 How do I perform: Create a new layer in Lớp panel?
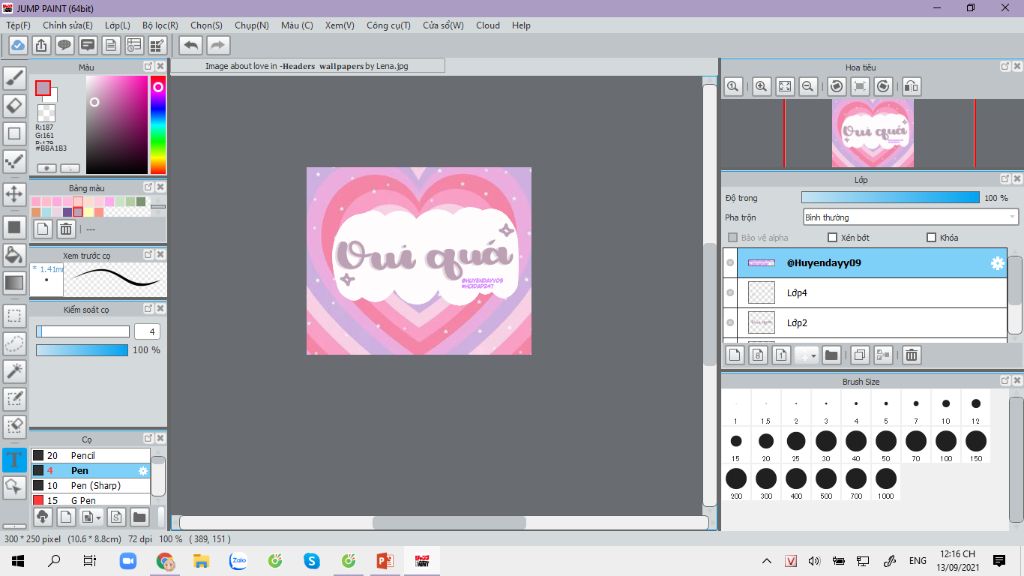[734, 355]
